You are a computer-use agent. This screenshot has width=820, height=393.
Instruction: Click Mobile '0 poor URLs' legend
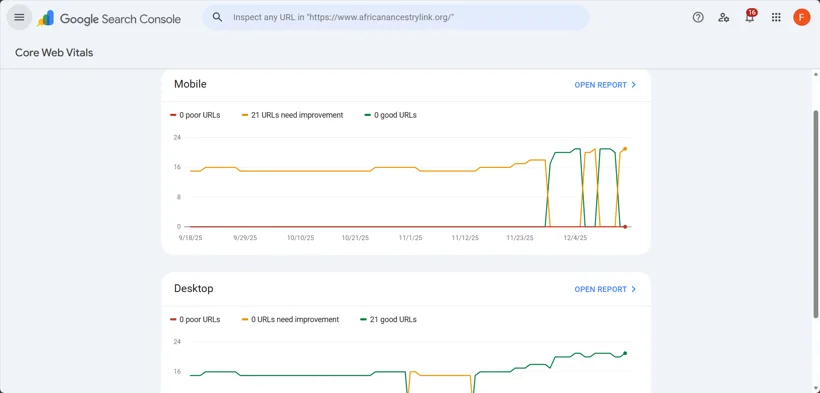[195, 115]
